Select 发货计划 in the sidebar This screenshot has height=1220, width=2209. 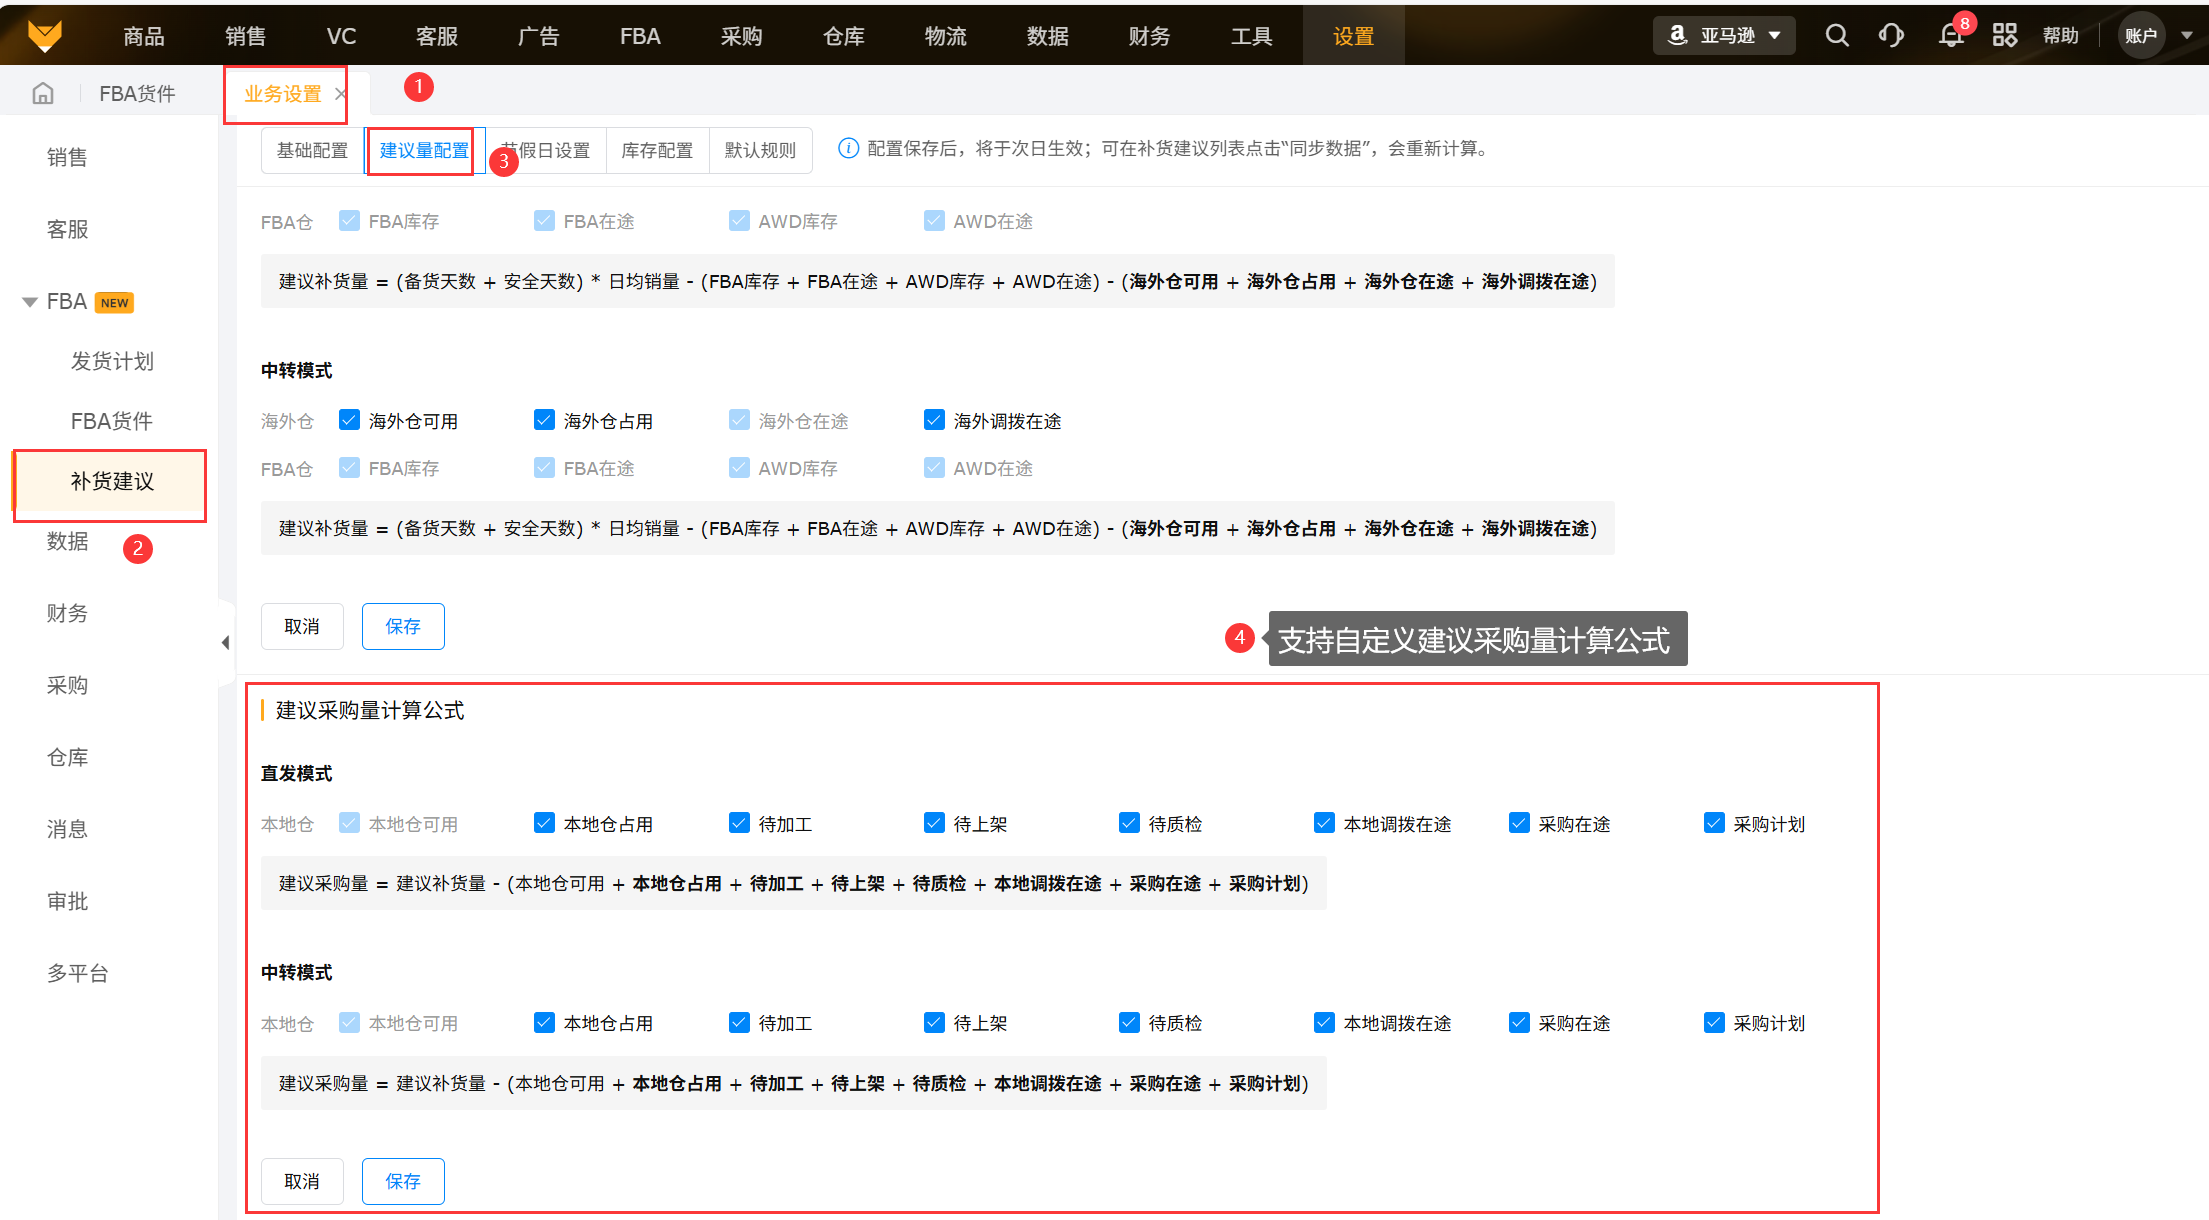[112, 361]
